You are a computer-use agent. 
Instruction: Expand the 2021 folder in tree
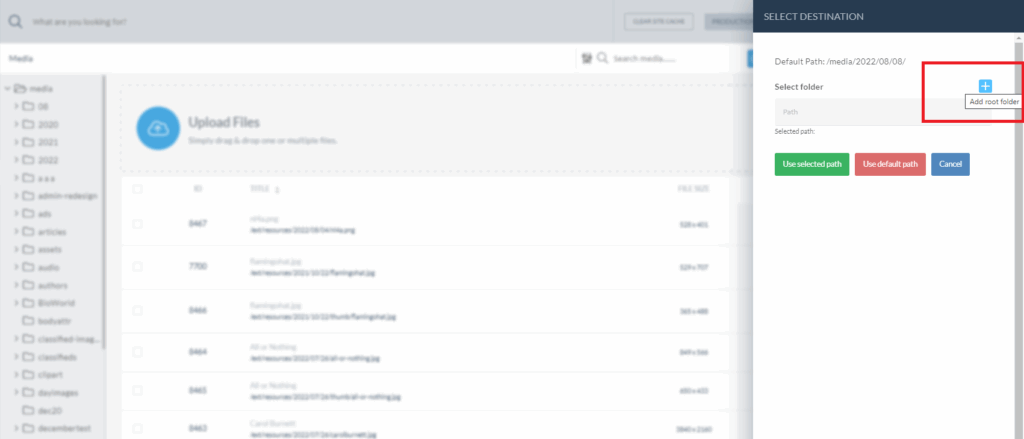tap(16, 142)
